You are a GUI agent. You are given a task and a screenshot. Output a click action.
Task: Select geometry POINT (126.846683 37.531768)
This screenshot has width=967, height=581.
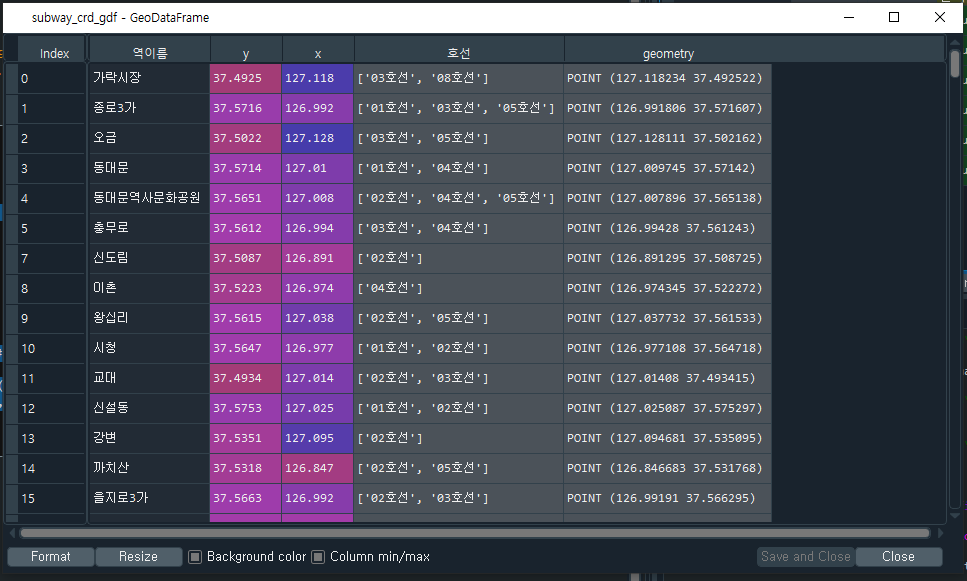coord(668,468)
